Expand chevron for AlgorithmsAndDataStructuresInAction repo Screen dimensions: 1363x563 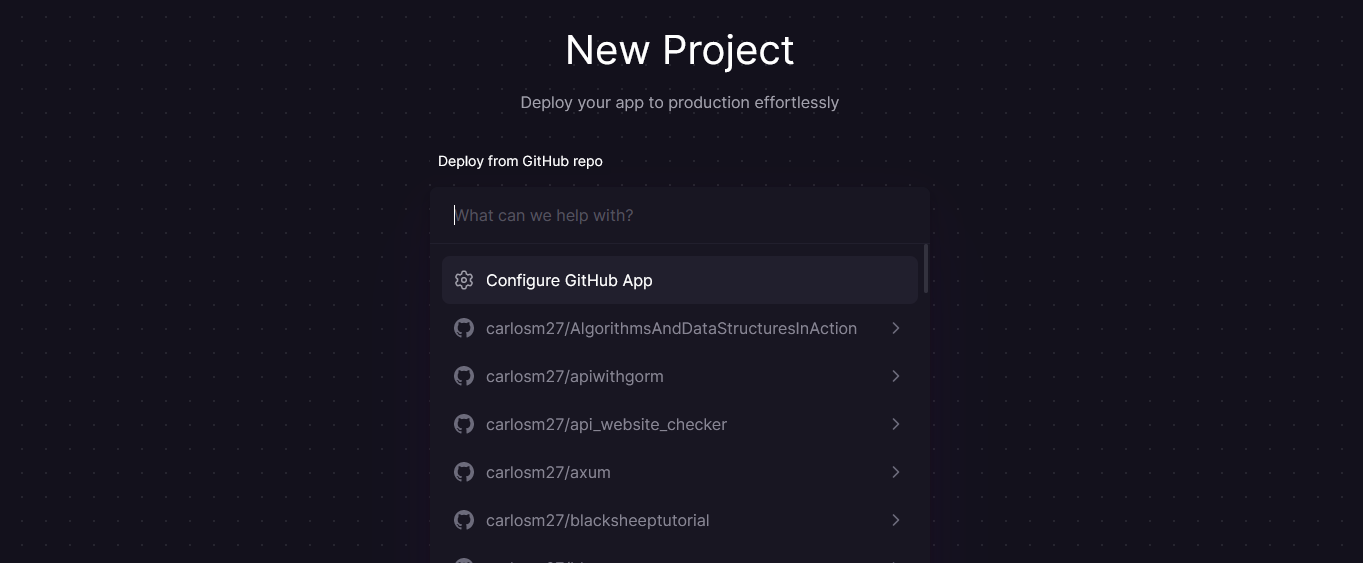coord(896,328)
